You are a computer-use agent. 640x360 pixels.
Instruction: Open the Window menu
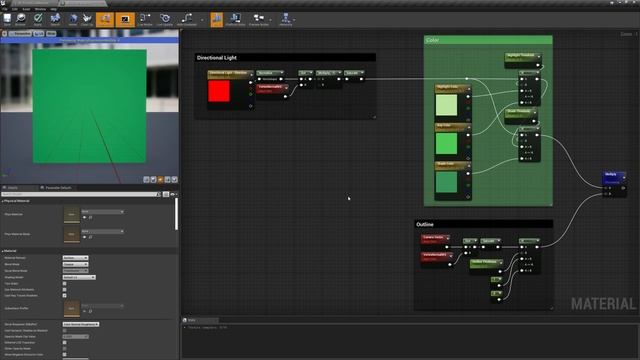tap(40, 9)
